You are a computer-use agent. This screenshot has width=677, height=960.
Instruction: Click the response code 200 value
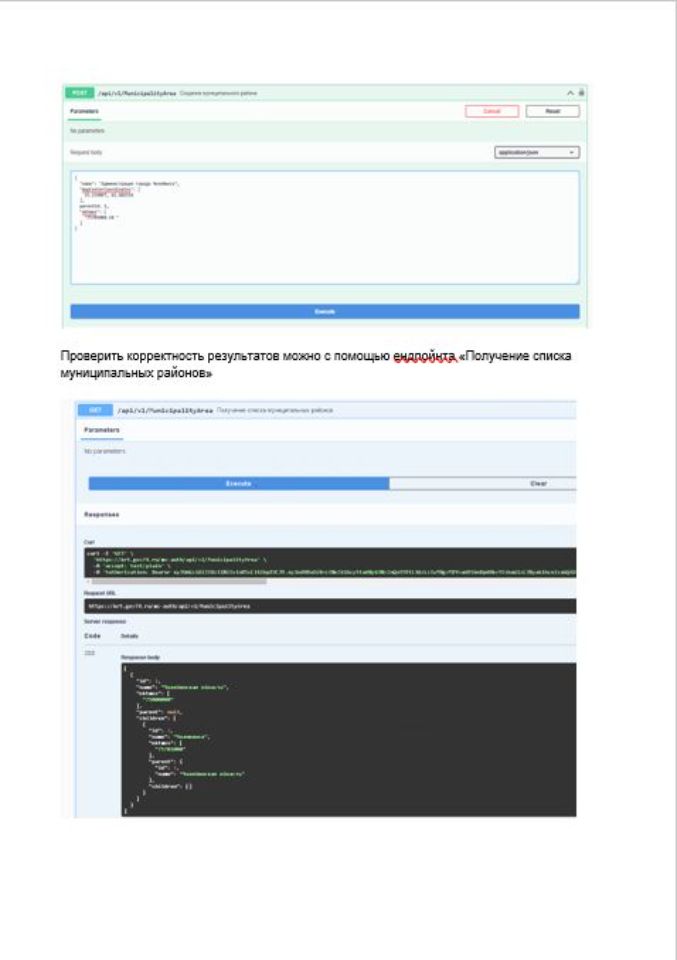coord(89,654)
